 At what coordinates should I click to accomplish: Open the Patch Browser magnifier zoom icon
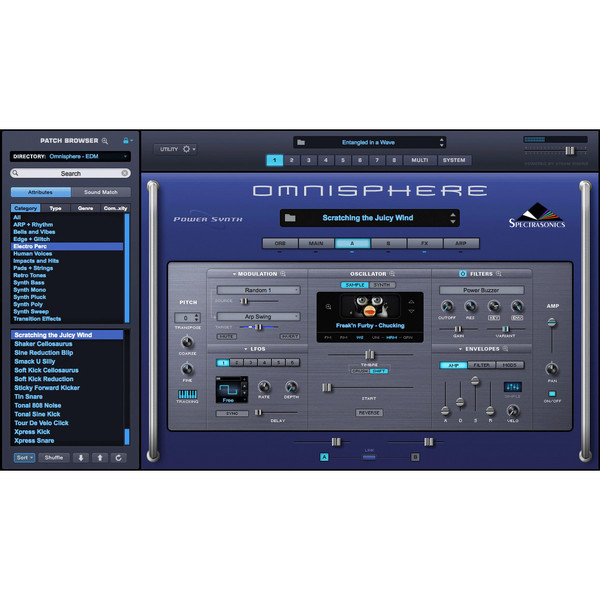(105, 141)
